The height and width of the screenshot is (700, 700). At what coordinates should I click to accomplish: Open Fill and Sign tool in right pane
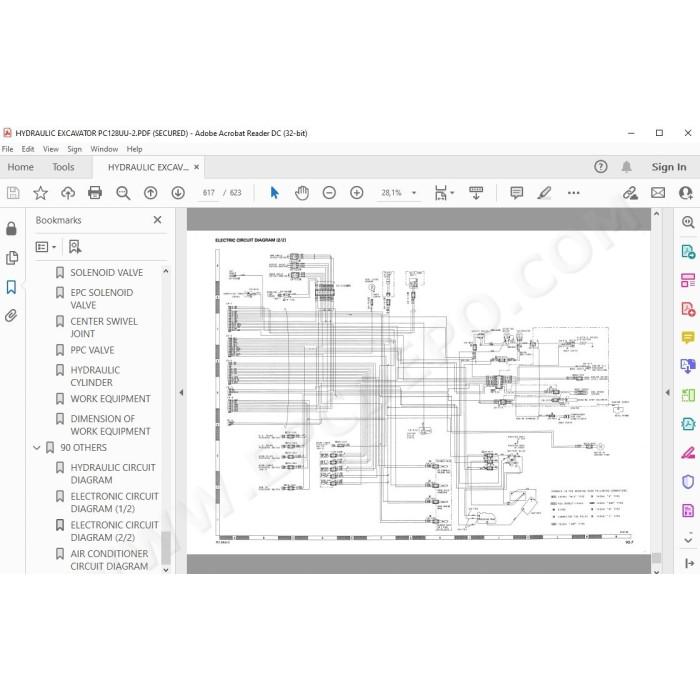coord(688,453)
